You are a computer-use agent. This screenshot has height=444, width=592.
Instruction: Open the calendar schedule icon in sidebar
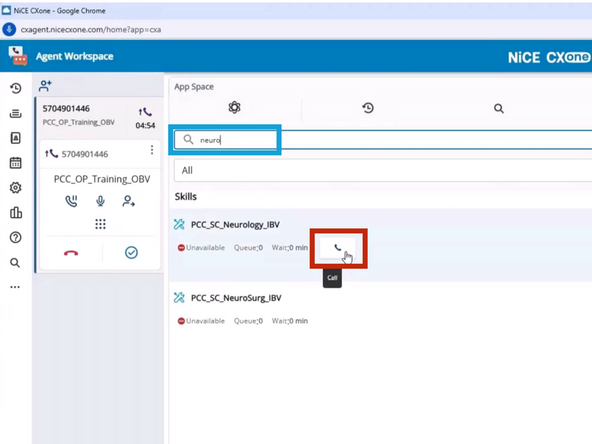pyautogui.click(x=15, y=163)
